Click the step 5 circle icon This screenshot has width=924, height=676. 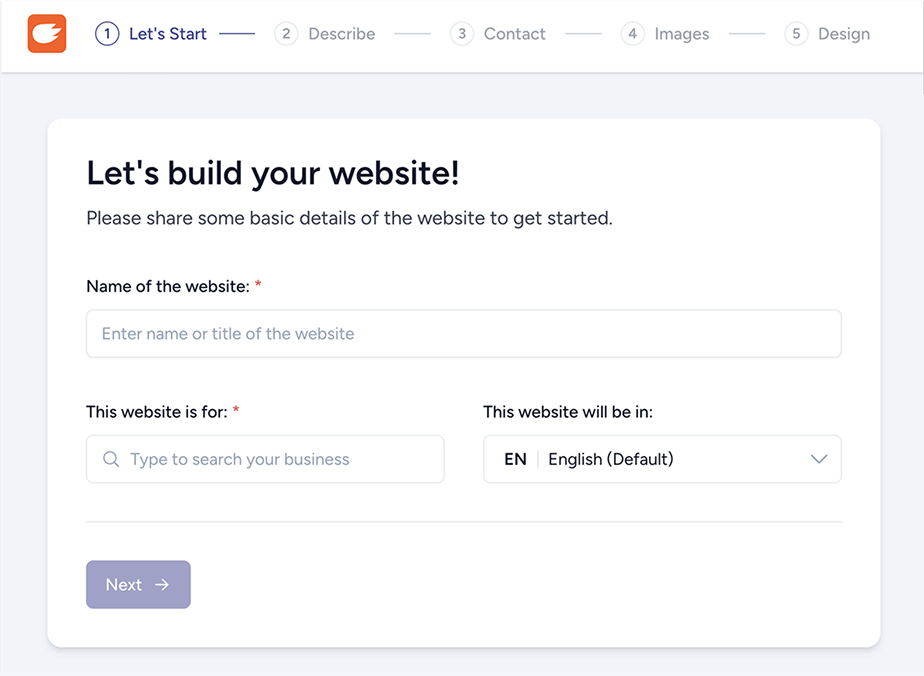coord(796,33)
